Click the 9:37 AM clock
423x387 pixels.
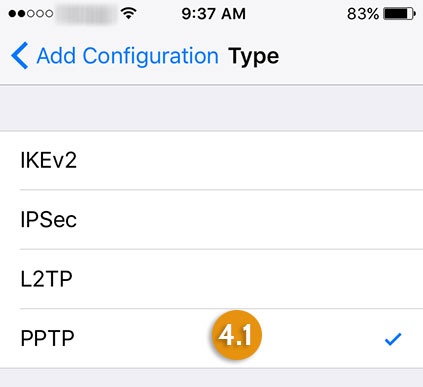pyautogui.click(x=213, y=14)
